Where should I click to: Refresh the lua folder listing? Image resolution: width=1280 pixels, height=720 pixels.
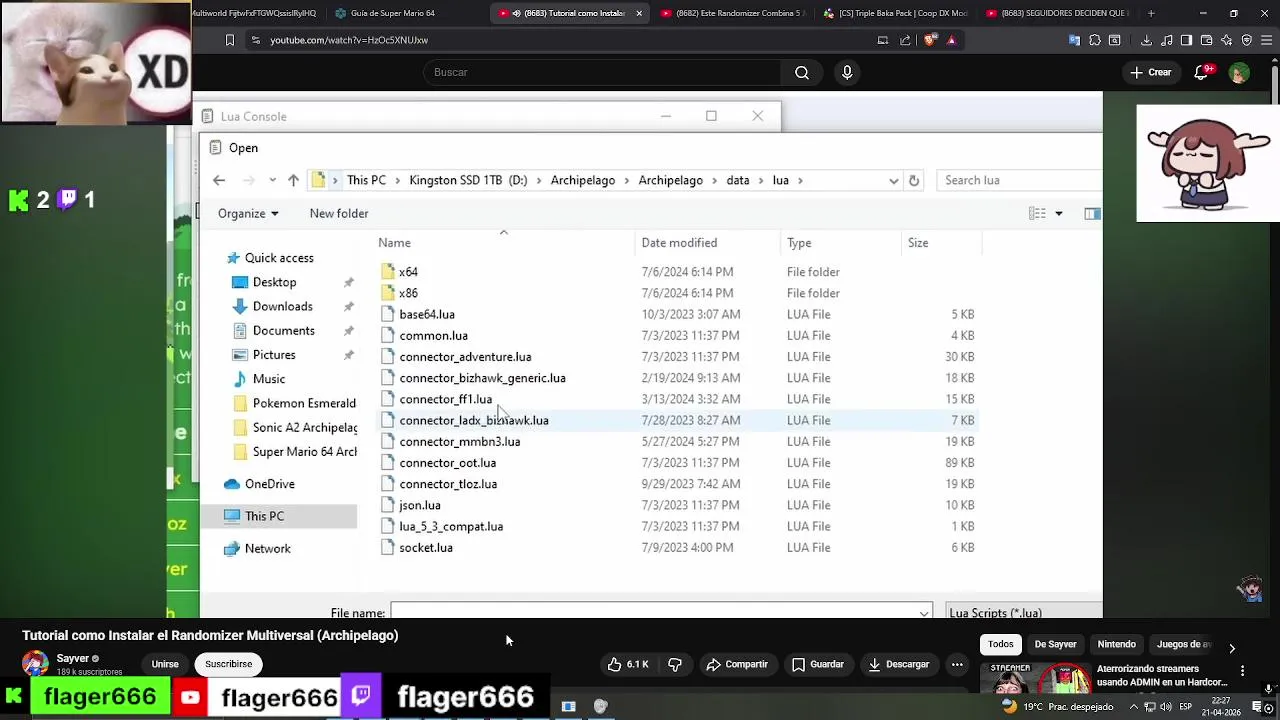coord(913,180)
